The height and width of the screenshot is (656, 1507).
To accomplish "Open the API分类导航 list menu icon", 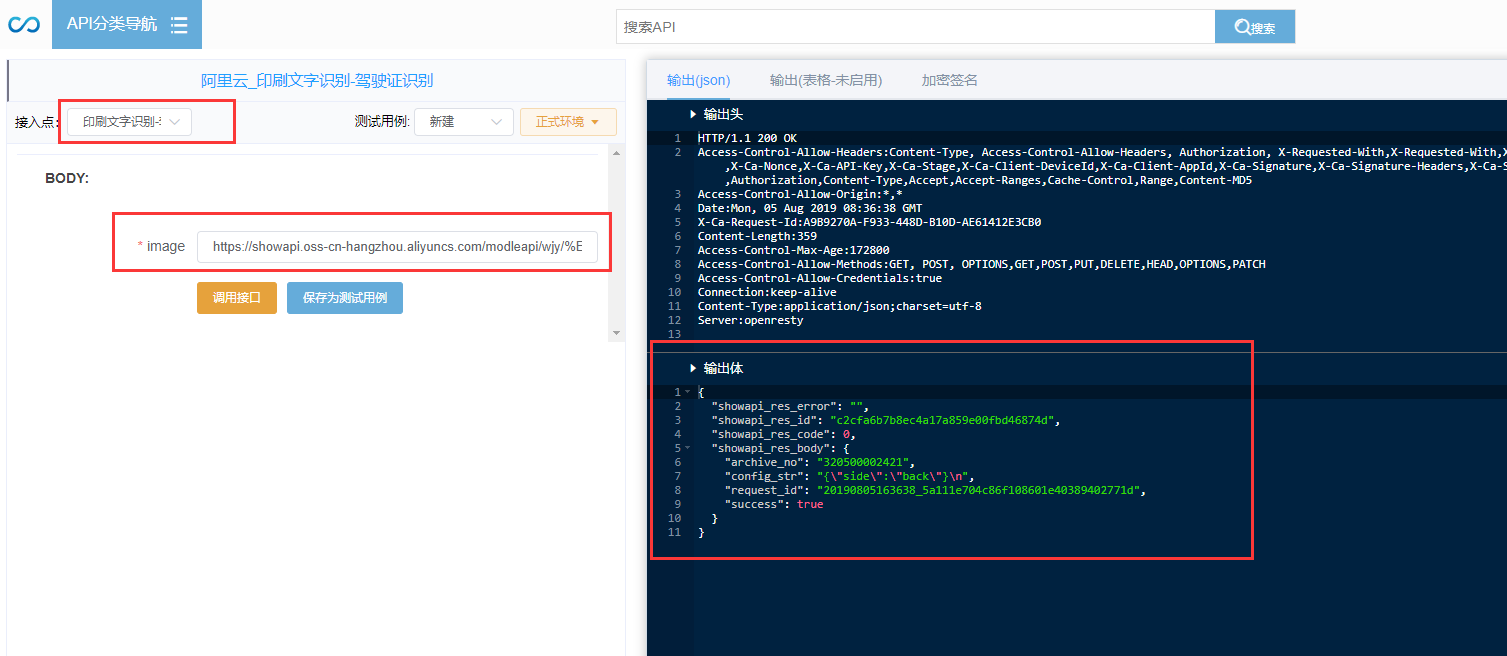I will [x=179, y=25].
